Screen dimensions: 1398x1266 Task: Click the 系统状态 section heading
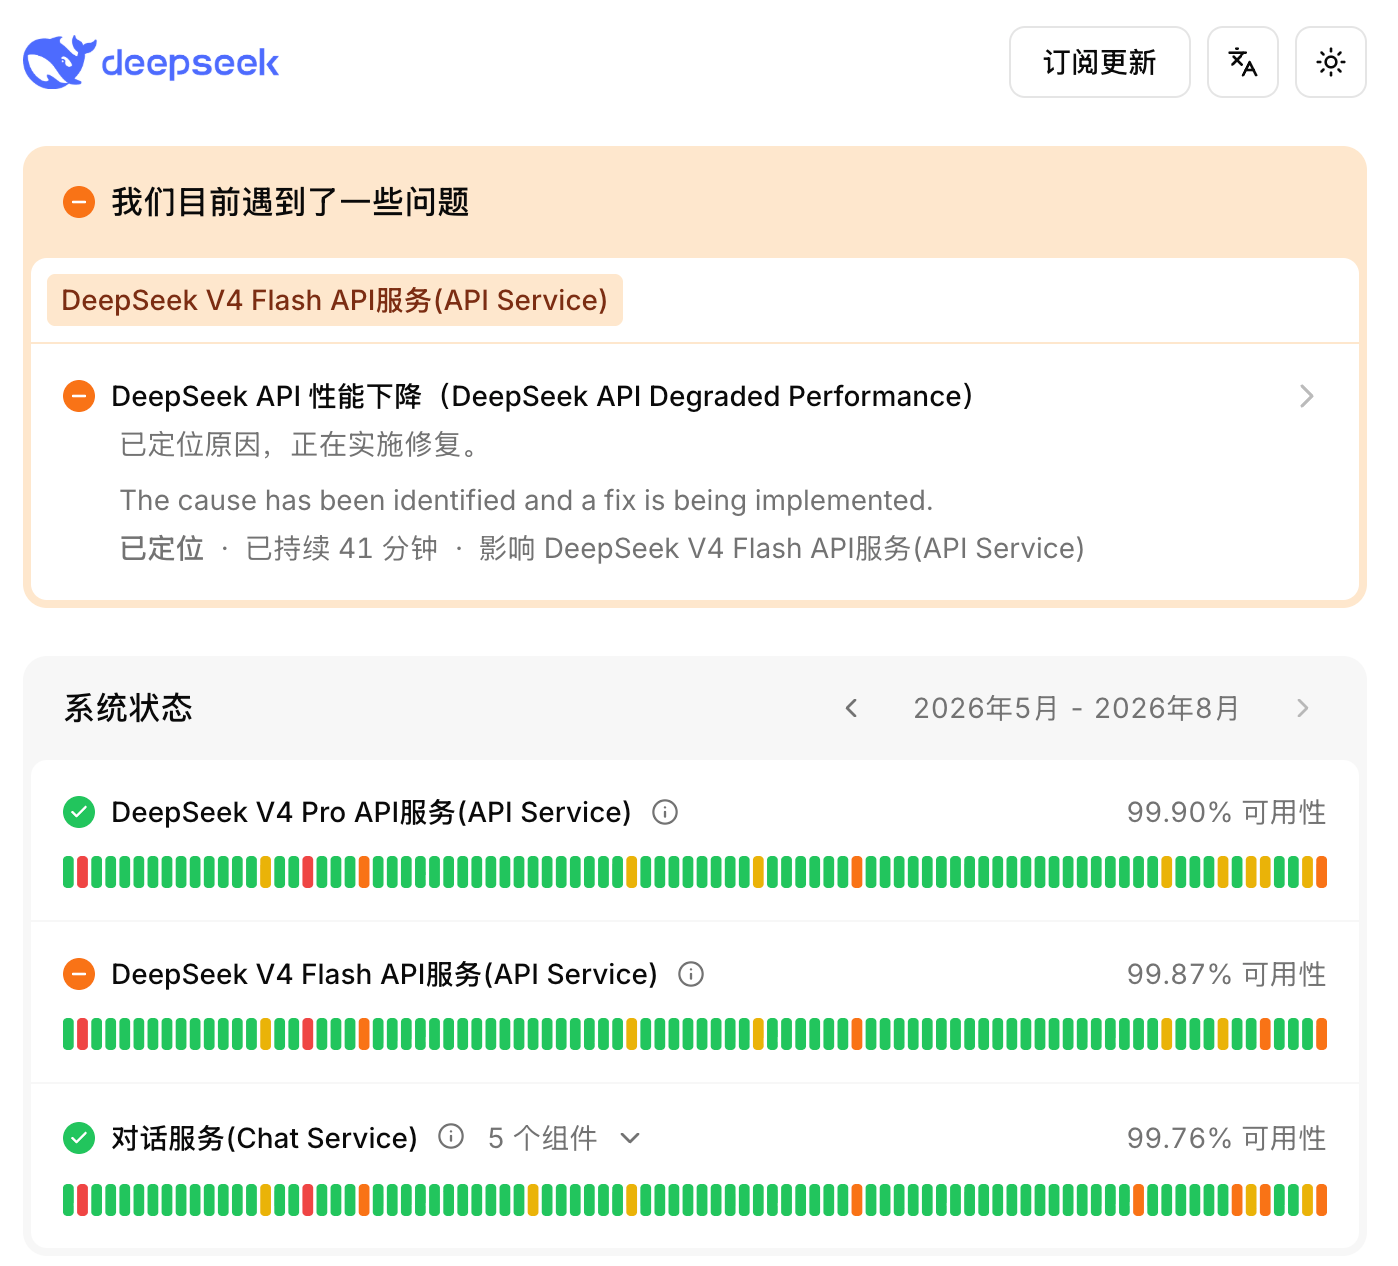(x=128, y=708)
